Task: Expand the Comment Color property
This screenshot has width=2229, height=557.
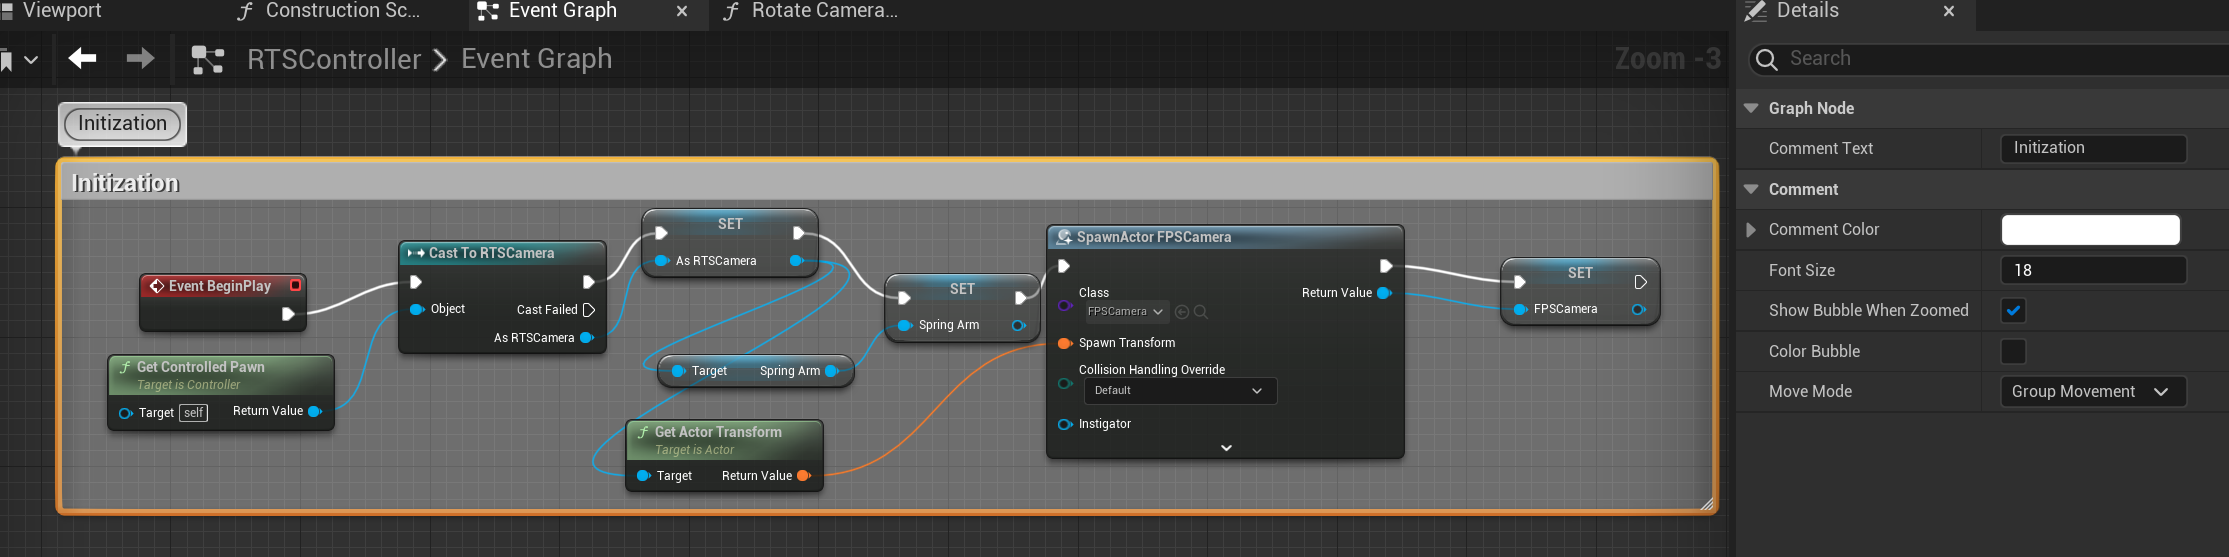Action: [1751, 230]
